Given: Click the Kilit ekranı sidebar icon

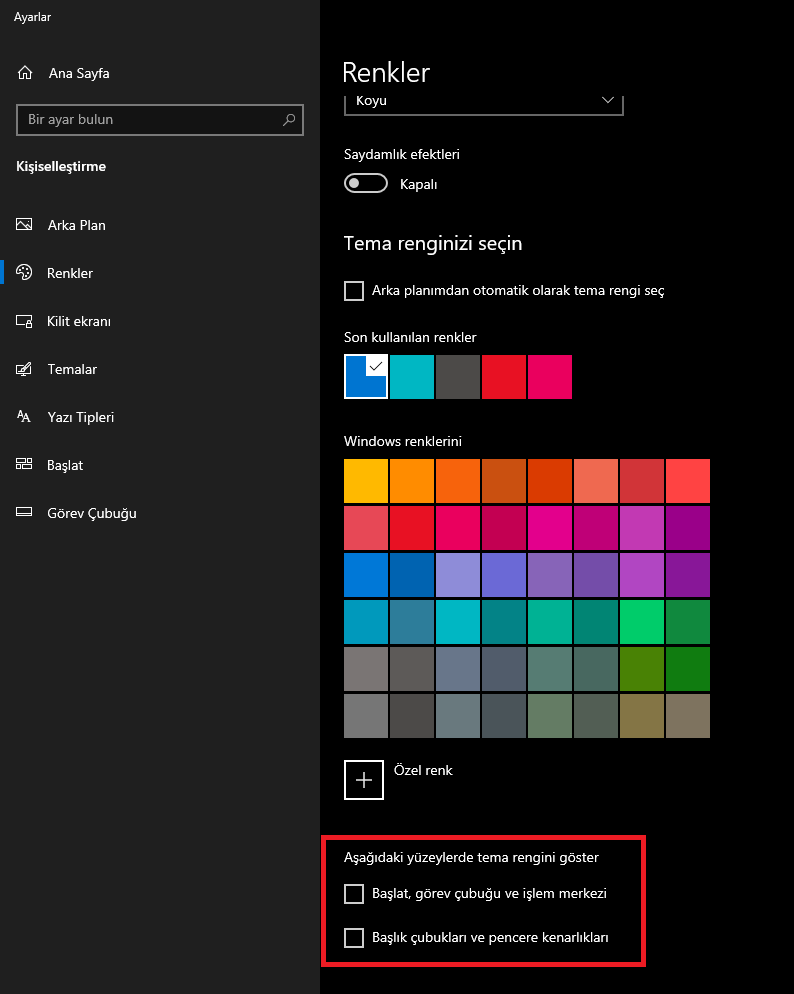Looking at the screenshot, I should click(25, 321).
